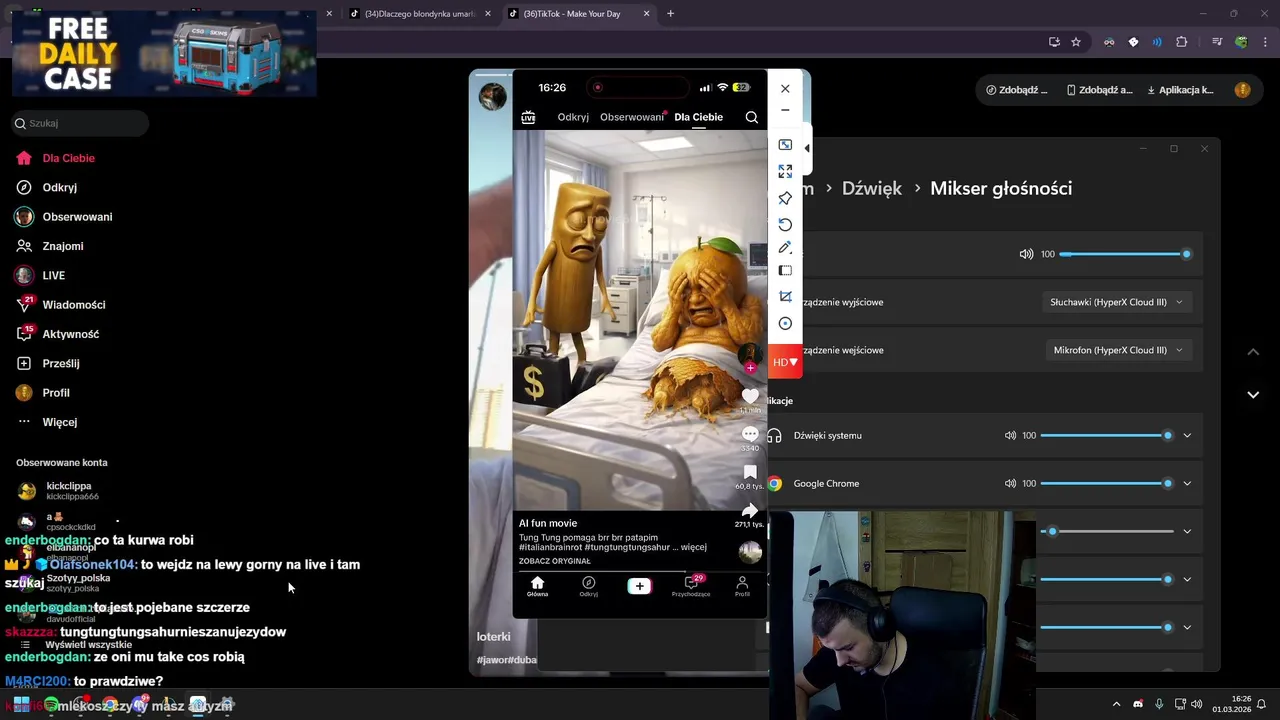Adjust Google Chrome volume slider
Viewport: 1280px width, 720px height.
[x=1106, y=484]
